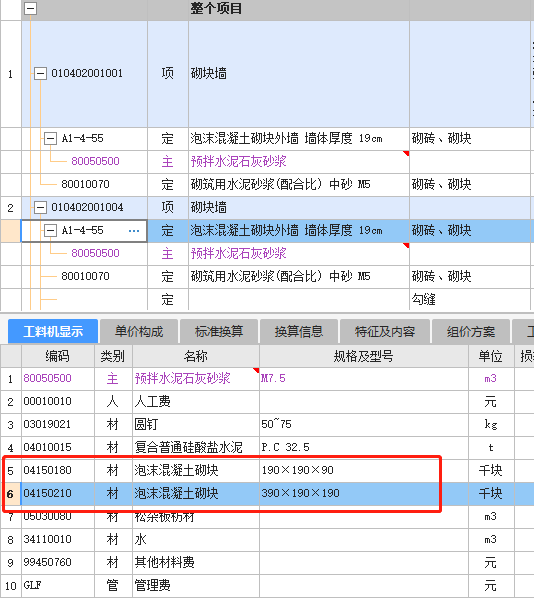Click the 名称 column header

[196, 356]
